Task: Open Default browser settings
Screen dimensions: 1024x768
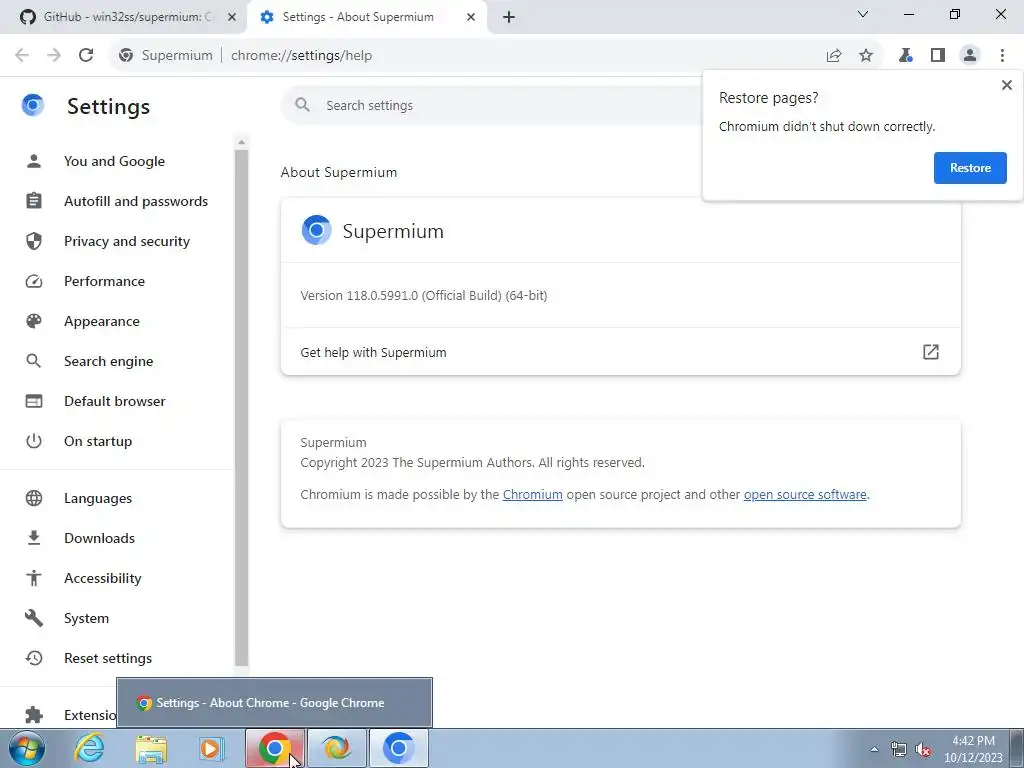Action: click(x=116, y=401)
